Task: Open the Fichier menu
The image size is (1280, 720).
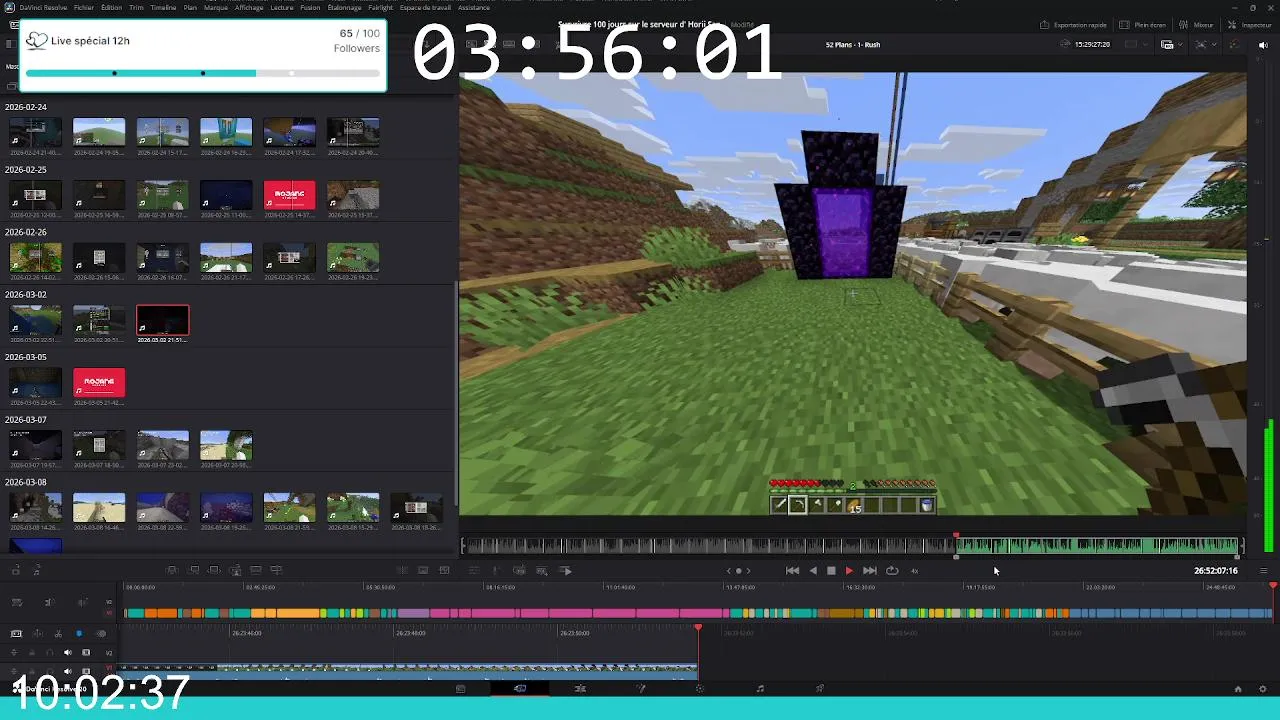Action: [84, 7]
